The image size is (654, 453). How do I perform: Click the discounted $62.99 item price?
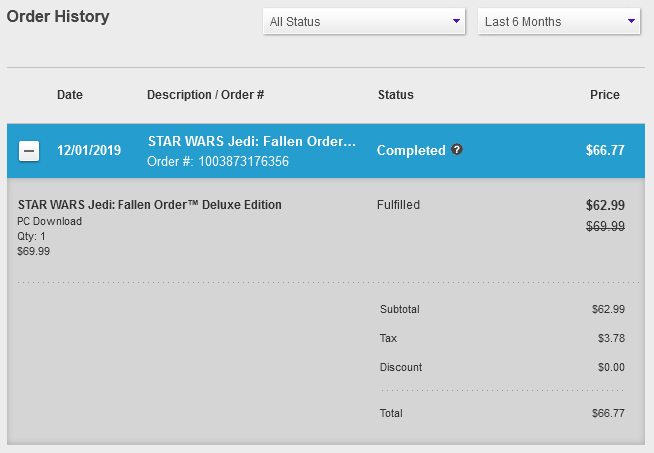(605, 205)
